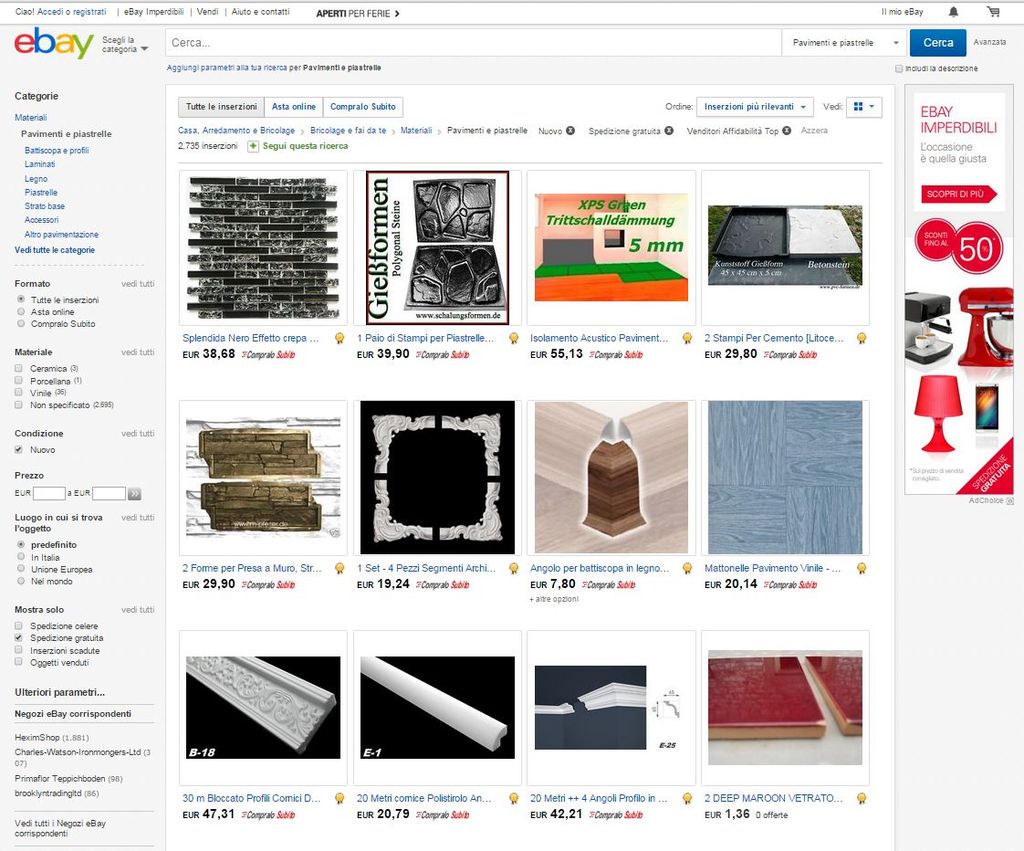Submit price range with the arrow button
Screen dimensions: 1024x851
[135, 493]
